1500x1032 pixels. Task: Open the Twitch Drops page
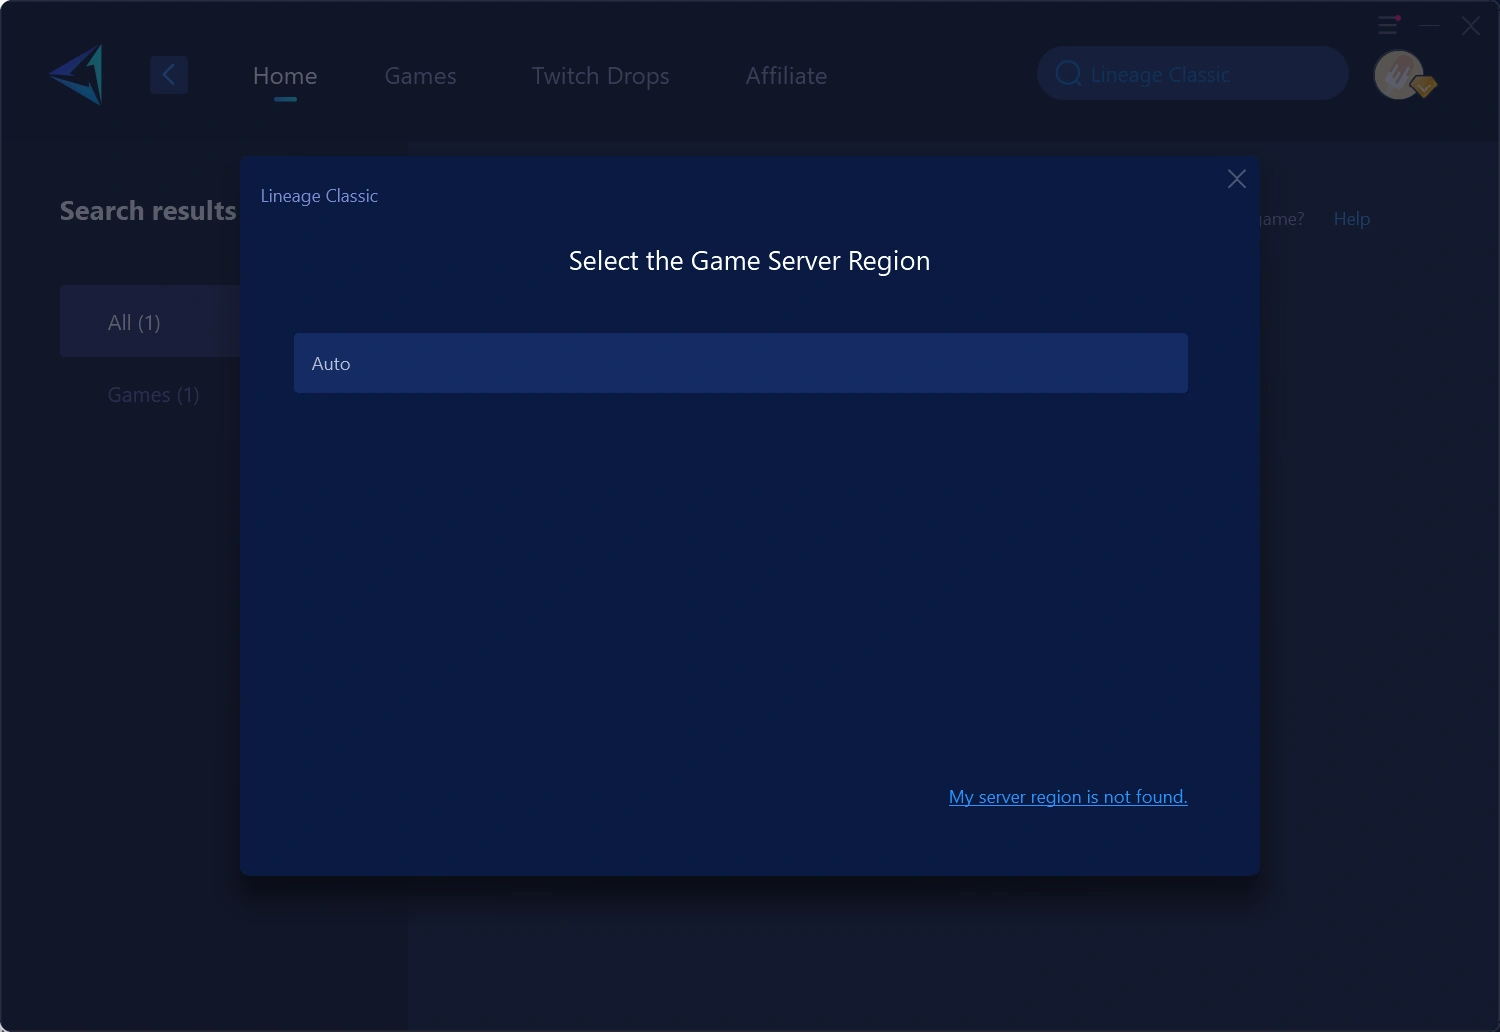tap(600, 75)
